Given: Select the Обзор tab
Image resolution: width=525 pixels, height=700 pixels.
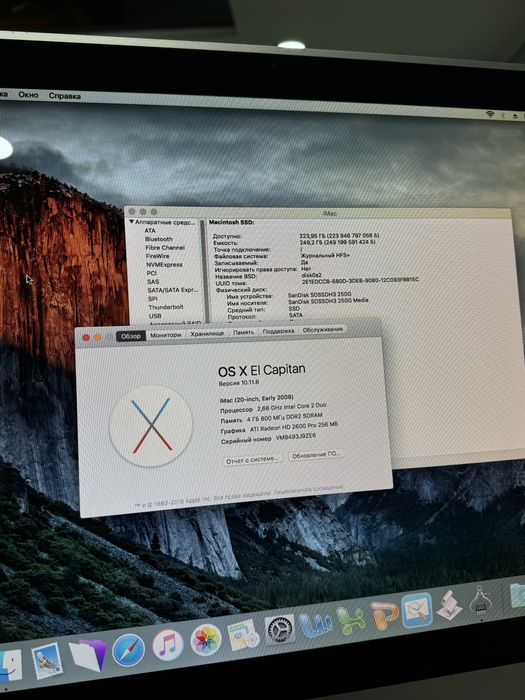Looking at the screenshot, I should click(x=131, y=336).
